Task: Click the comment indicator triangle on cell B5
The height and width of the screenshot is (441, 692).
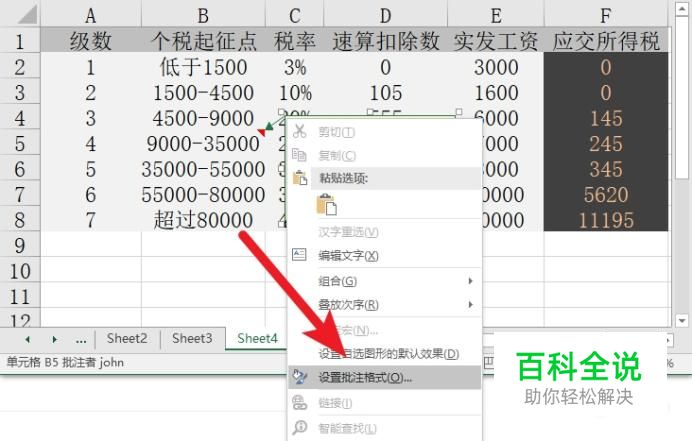Action: [x=261, y=132]
